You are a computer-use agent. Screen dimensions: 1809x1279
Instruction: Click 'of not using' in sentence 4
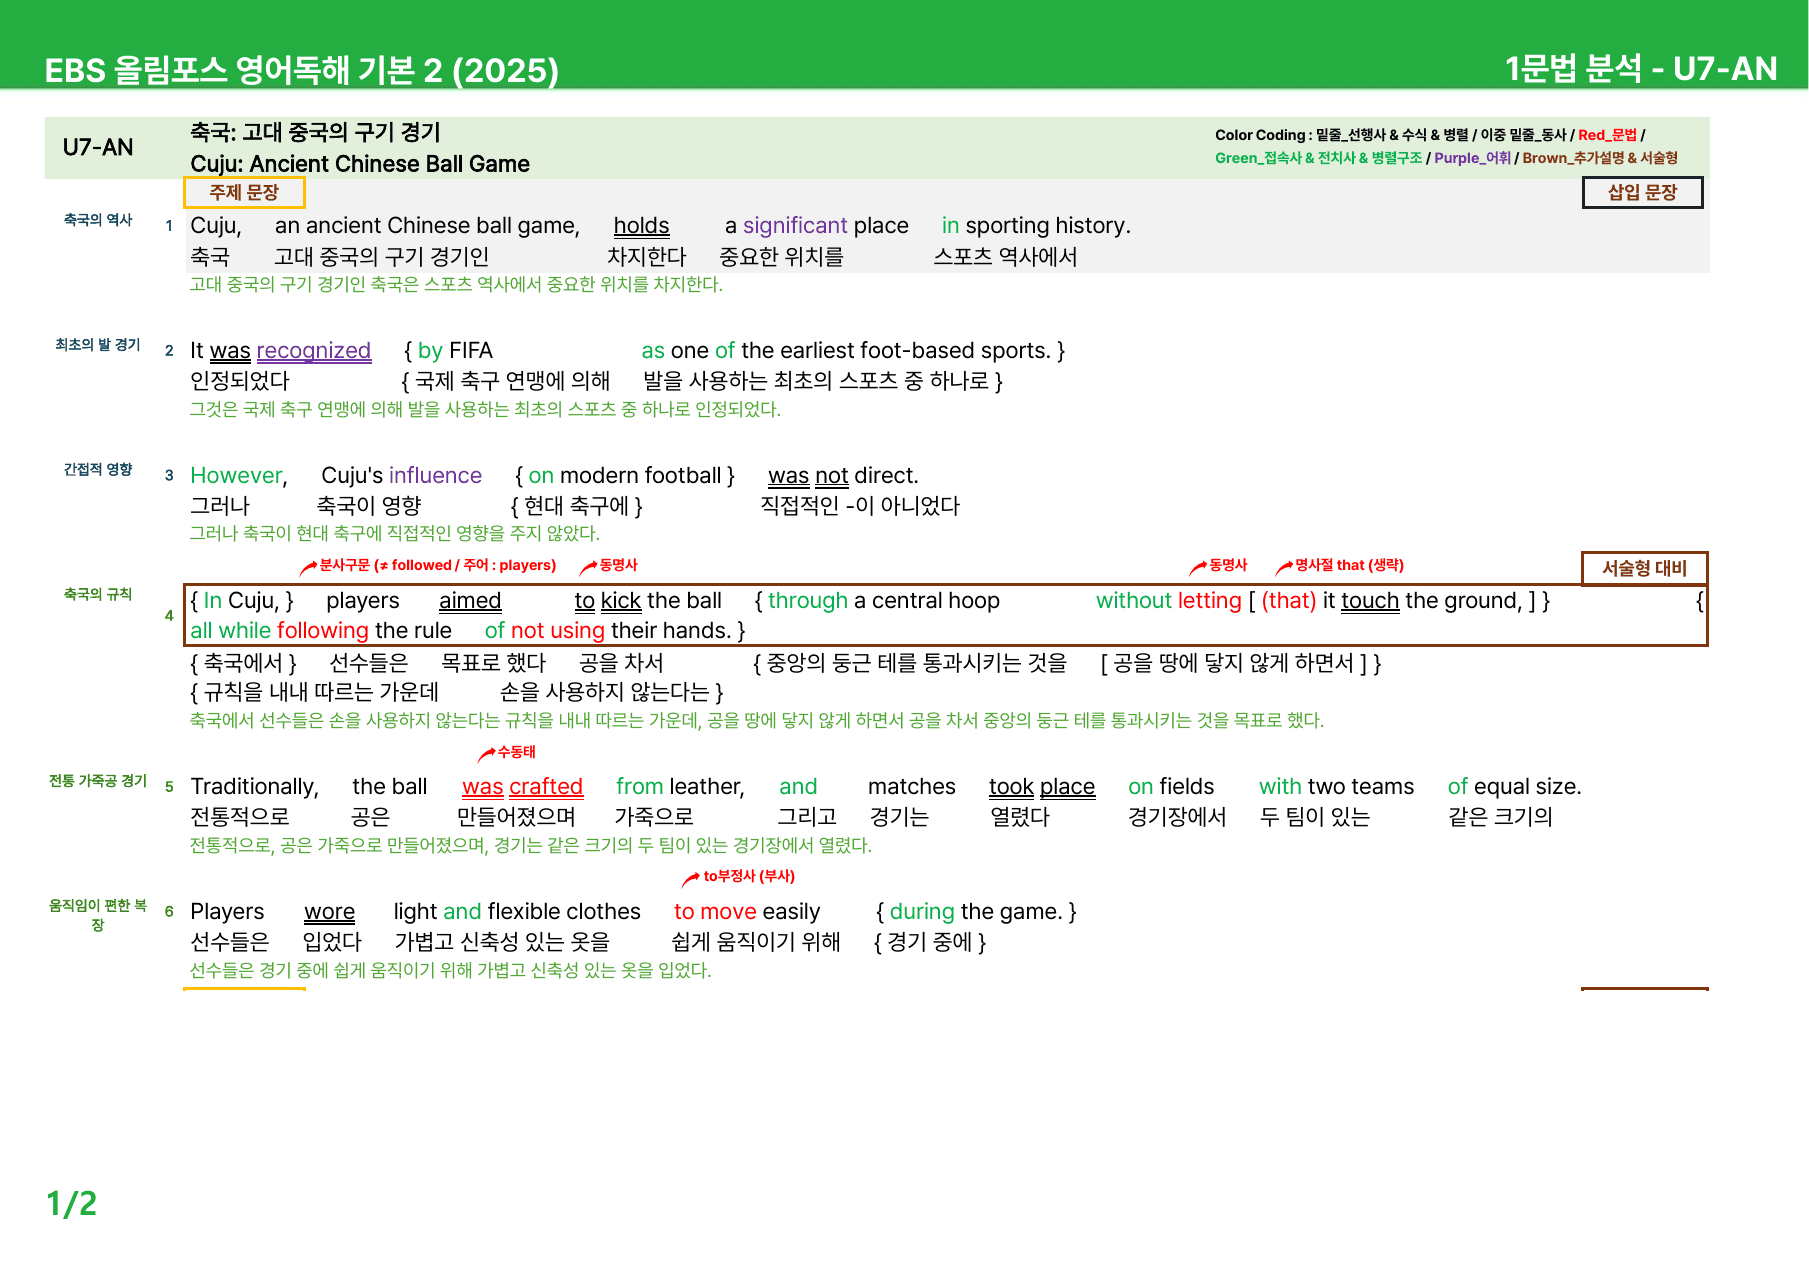pyautogui.click(x=545, y=631)
